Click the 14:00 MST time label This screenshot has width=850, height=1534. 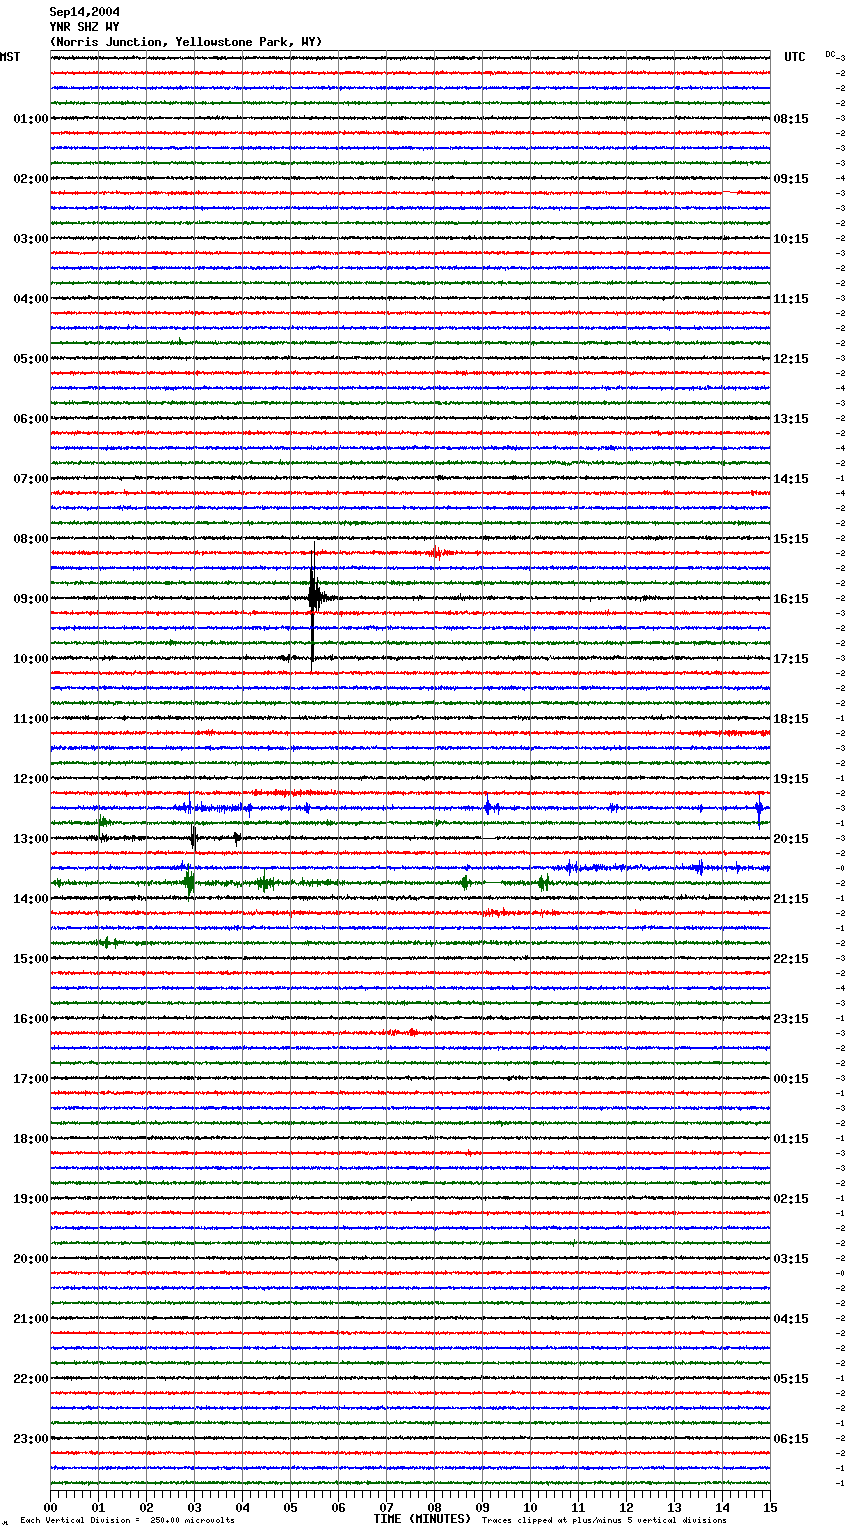(30, 899)
